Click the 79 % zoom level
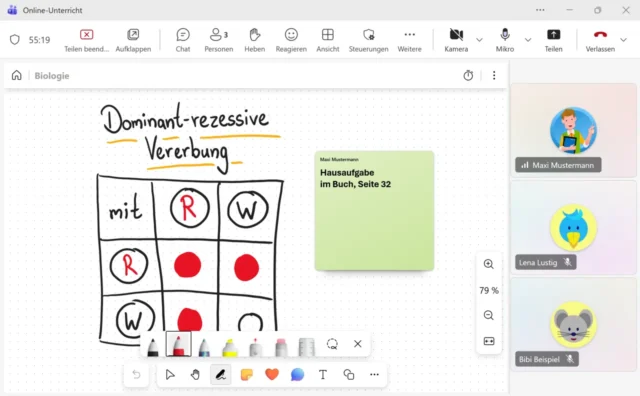The height and width of the screenshot is (396, 640). pyautogui.click(x=489, y=290)
